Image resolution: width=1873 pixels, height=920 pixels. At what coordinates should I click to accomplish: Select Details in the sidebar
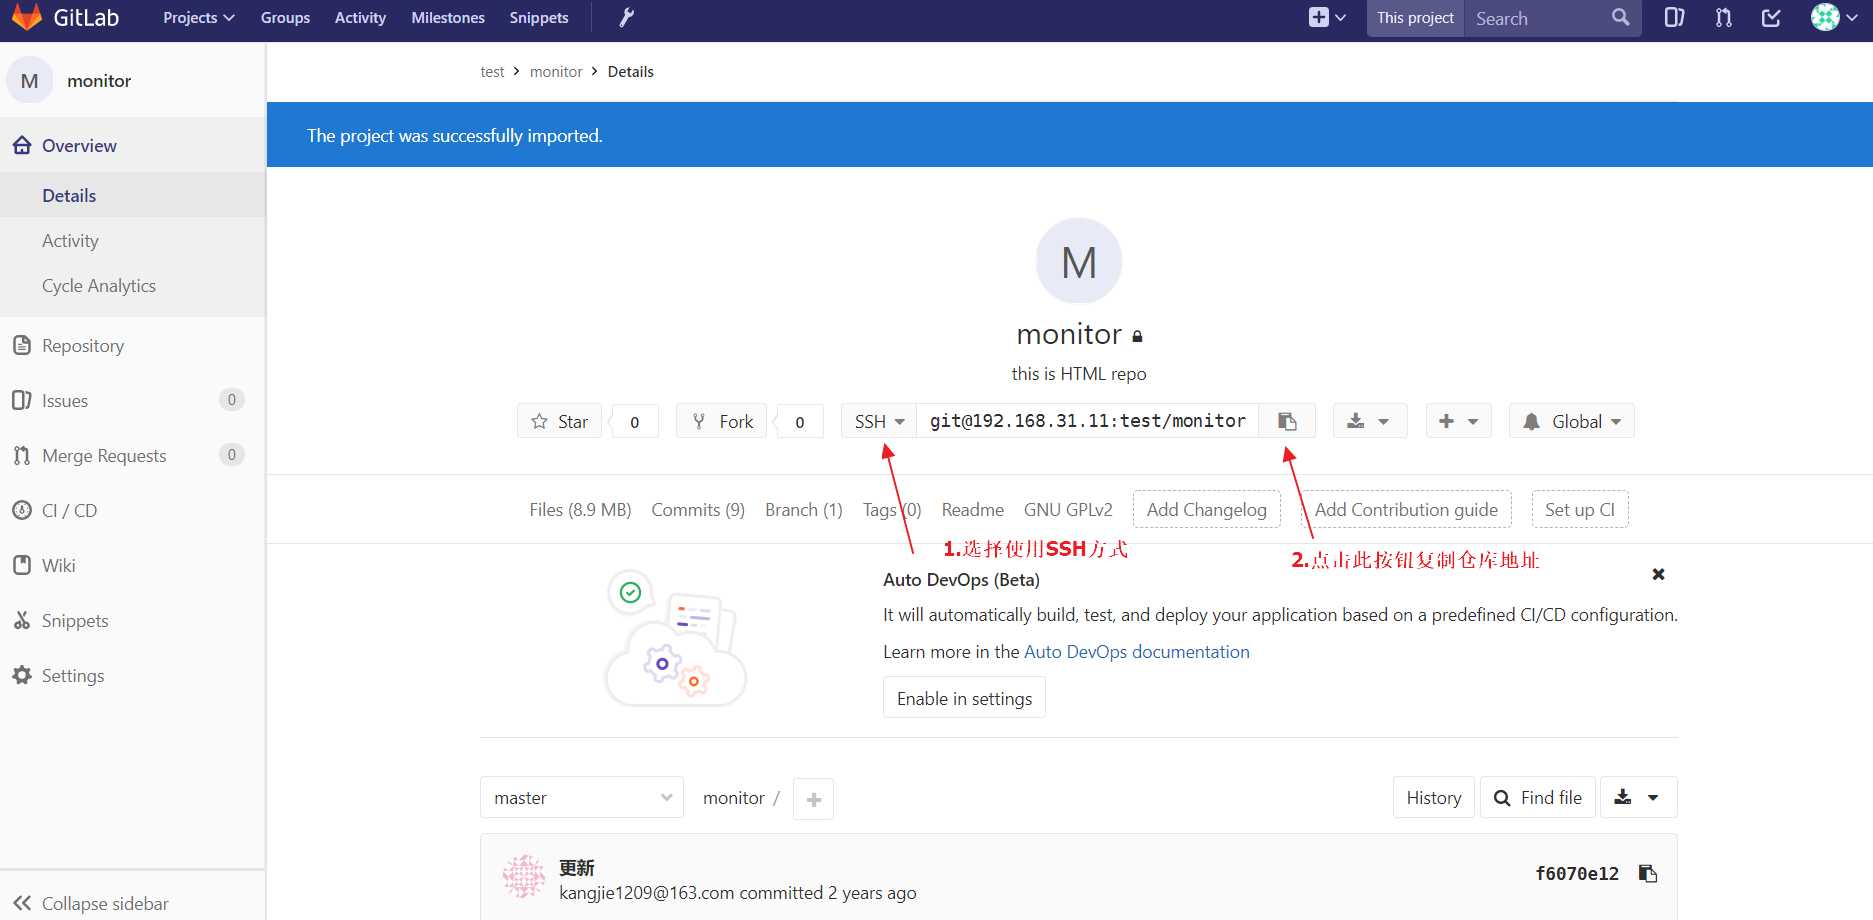click(133, 196)
